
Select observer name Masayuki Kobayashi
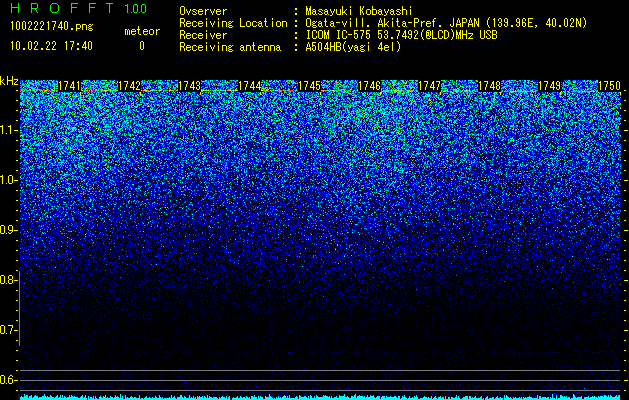pyautogui.click(x=359, y=11)
